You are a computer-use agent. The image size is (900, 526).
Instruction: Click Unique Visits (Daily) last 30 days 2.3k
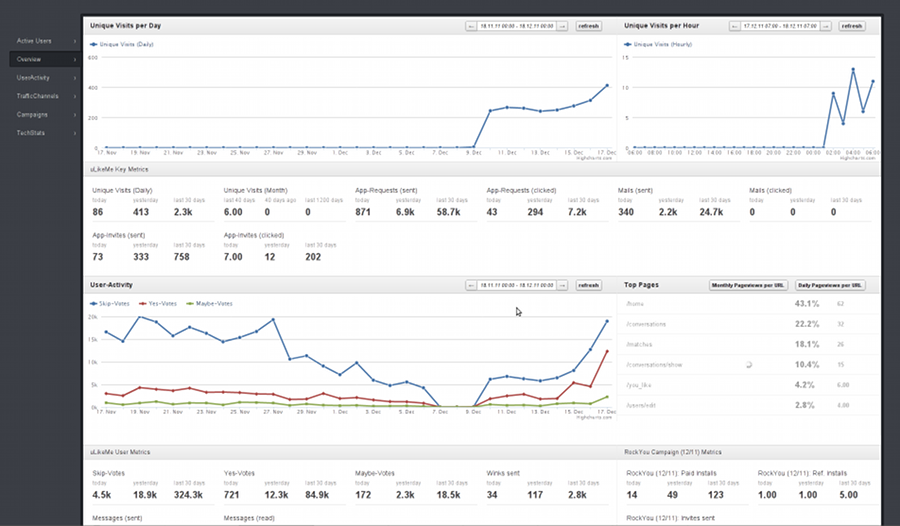184,212
